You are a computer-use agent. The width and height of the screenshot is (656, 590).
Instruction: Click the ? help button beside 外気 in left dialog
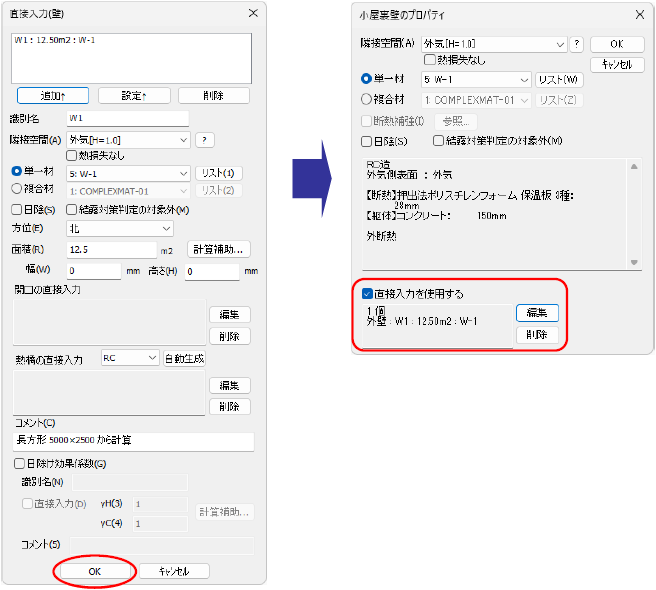(x=204, y=140)
